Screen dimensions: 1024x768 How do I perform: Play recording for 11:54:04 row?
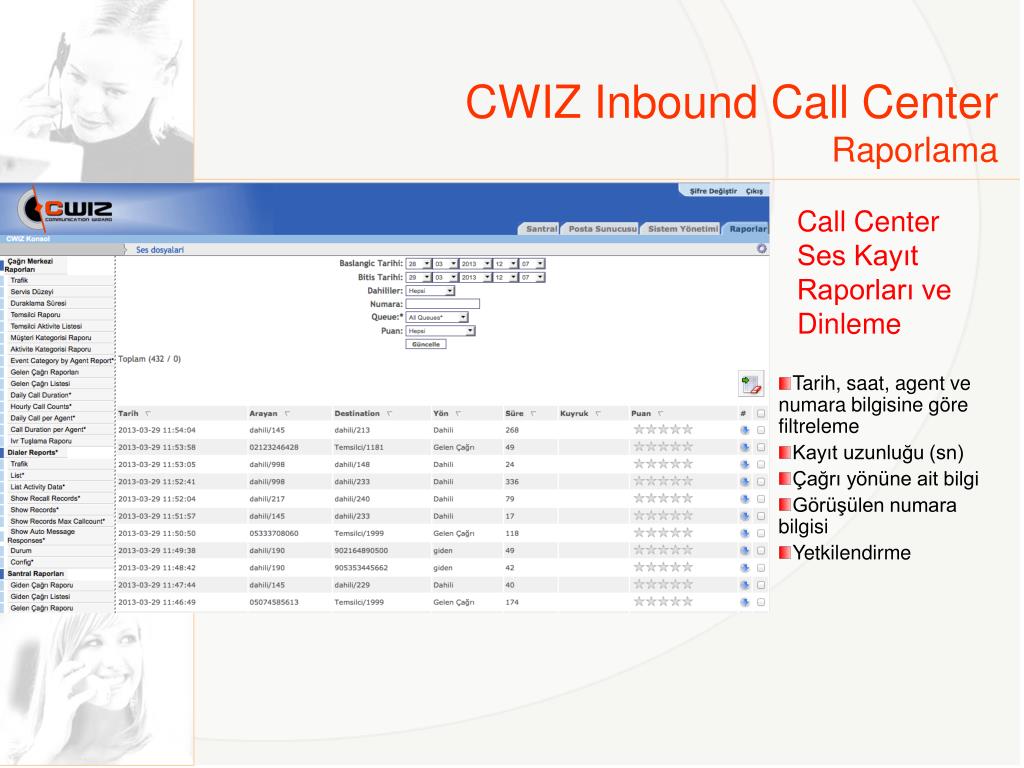(x=744, y=430)
